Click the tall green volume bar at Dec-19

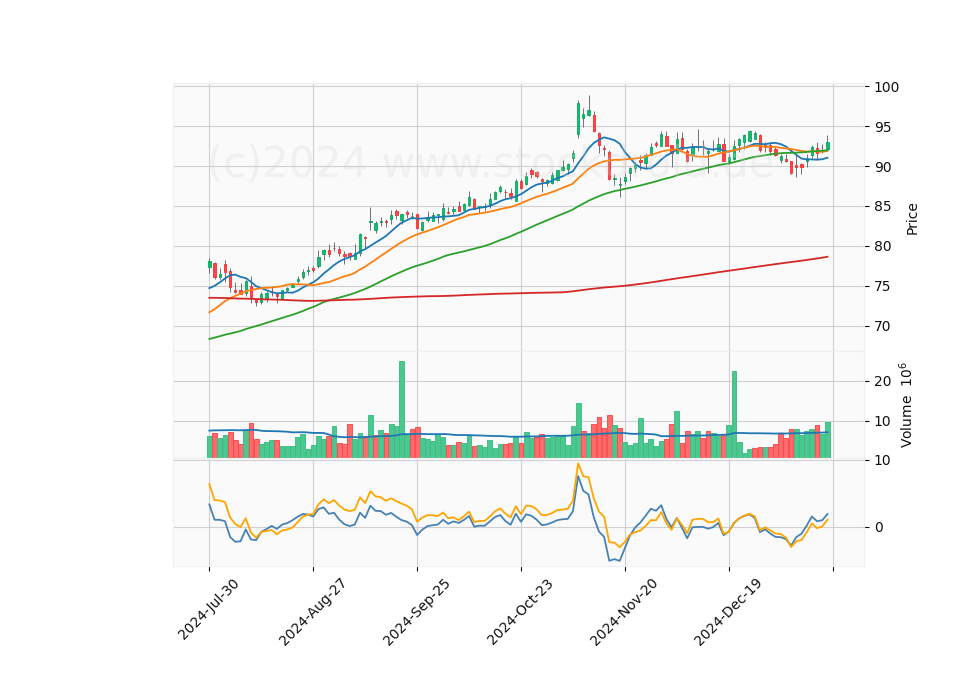[x=734, y=414]
